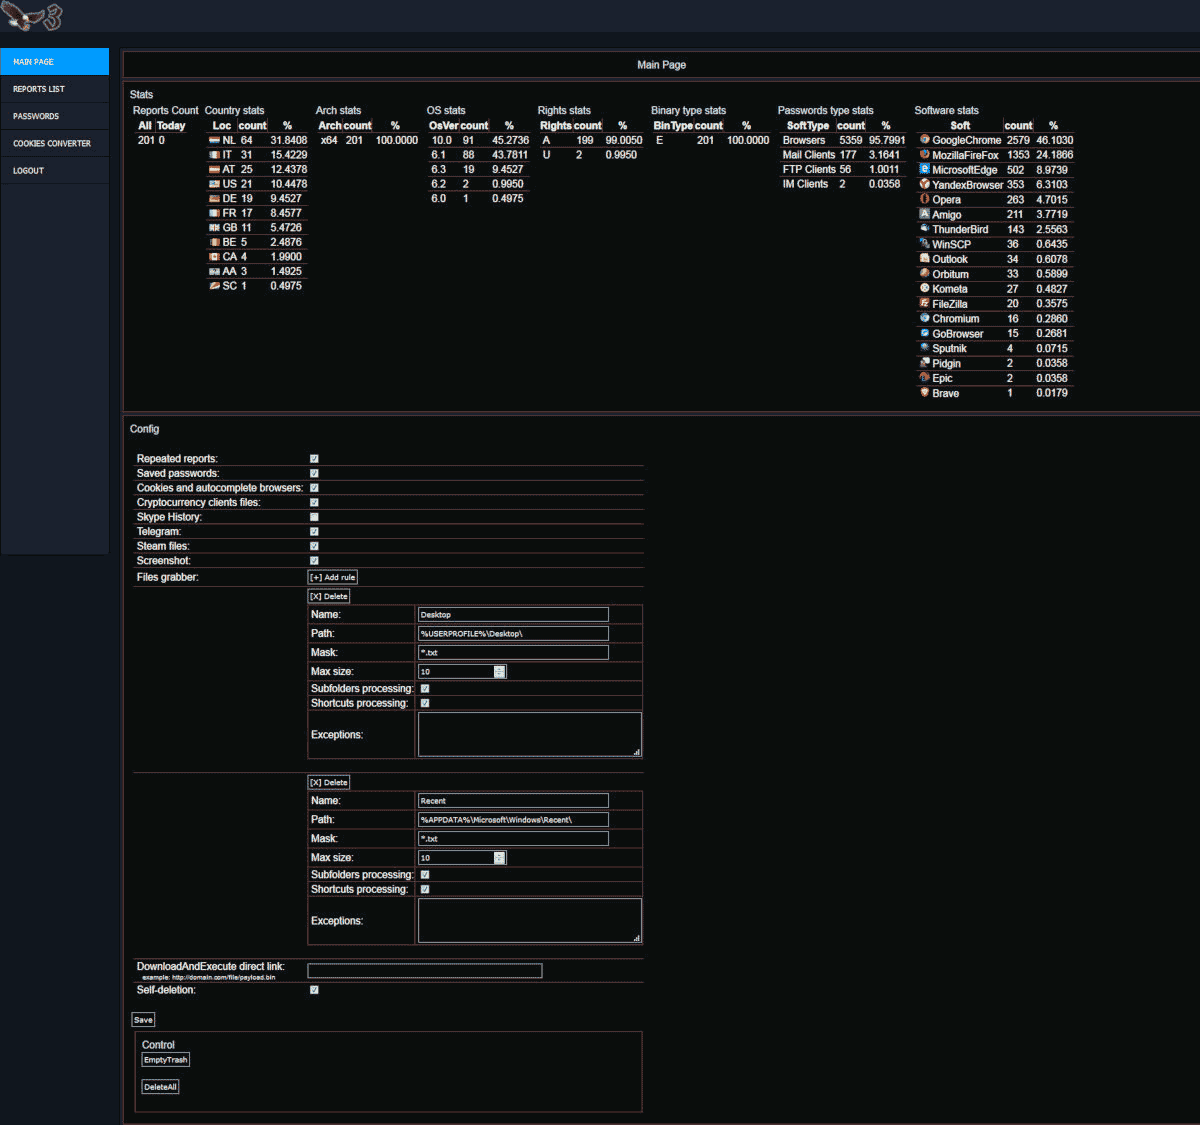The width and height of the screenshot is (1200, 1125).
Task: Select the GoogleChrome icon in Software stats
Action: coord(924,140)
